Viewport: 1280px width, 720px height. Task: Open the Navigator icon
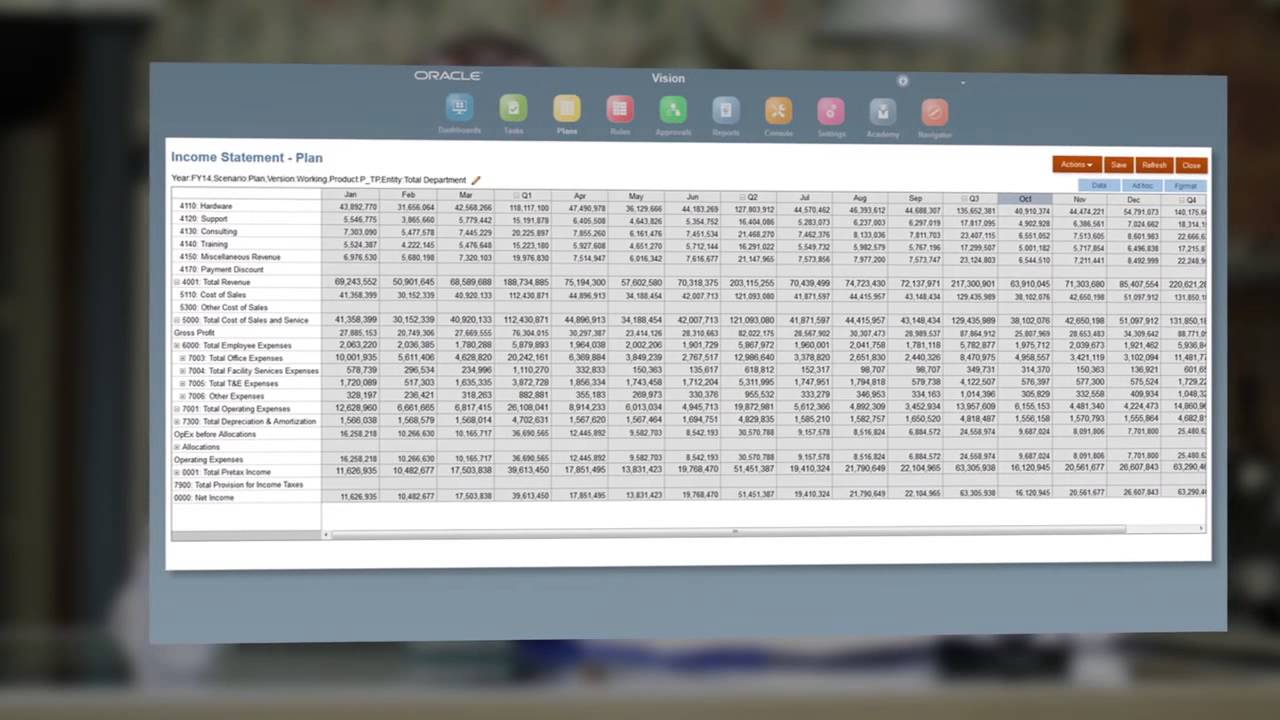[935, 112]
